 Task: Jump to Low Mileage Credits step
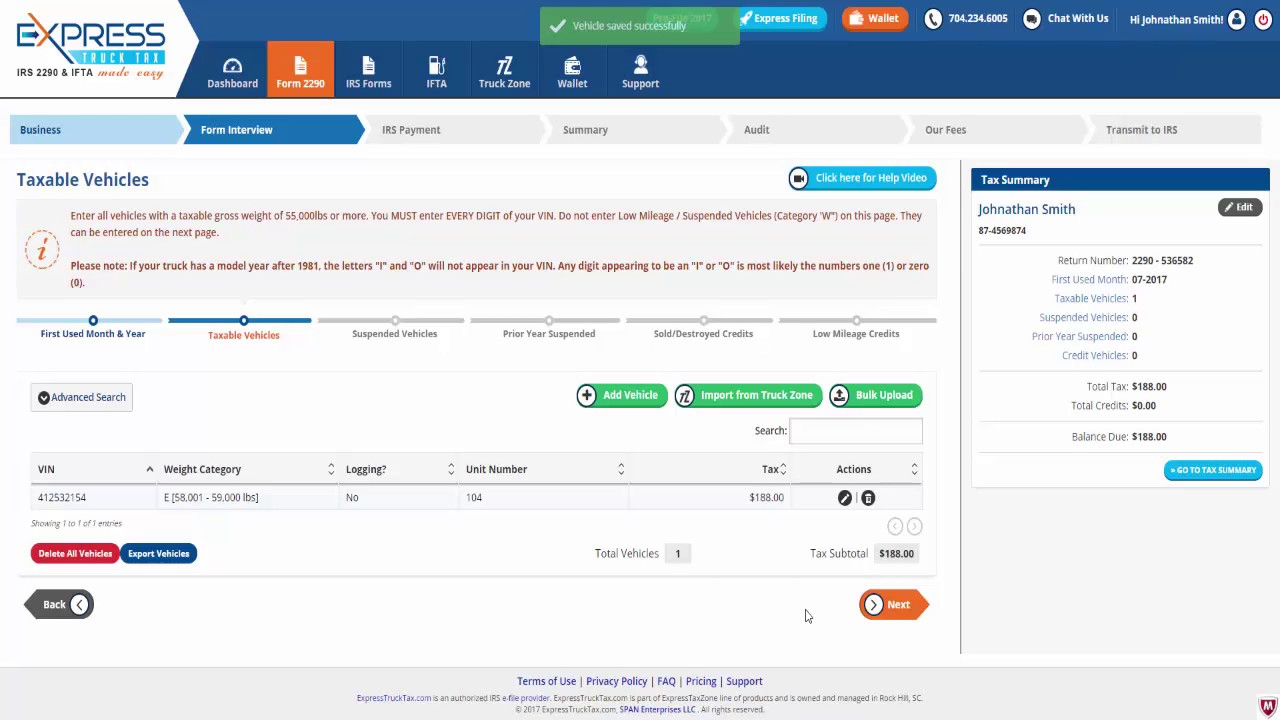(856, 327)
